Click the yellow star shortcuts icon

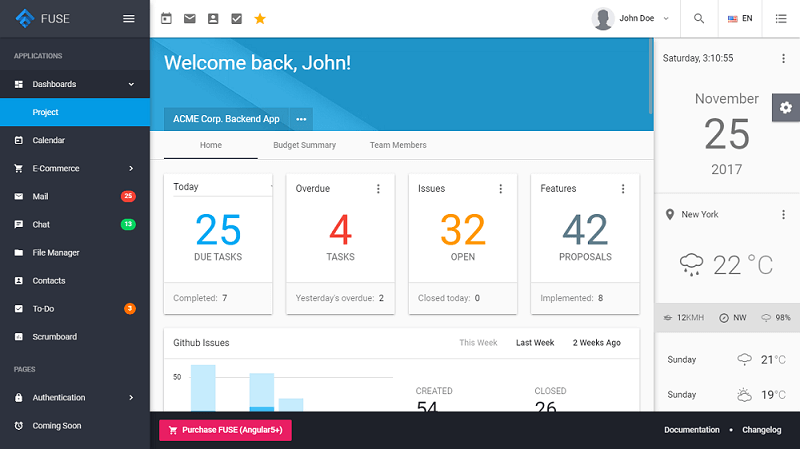(x=260, y=19)
